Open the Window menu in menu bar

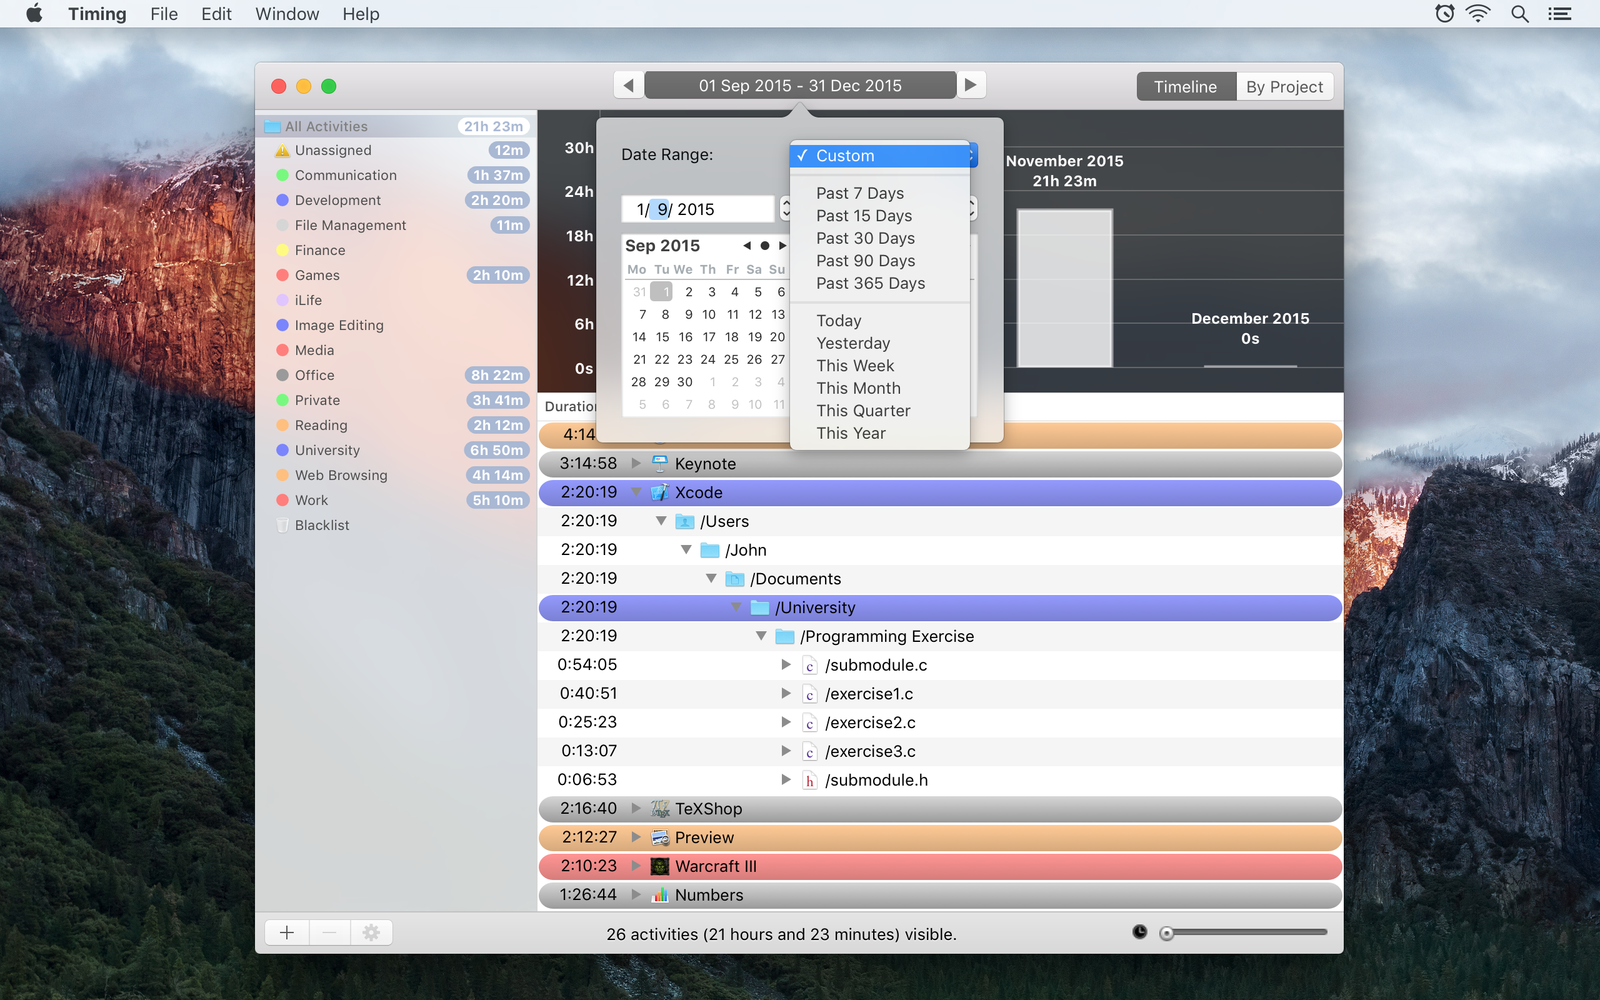(x=287, y=14)
